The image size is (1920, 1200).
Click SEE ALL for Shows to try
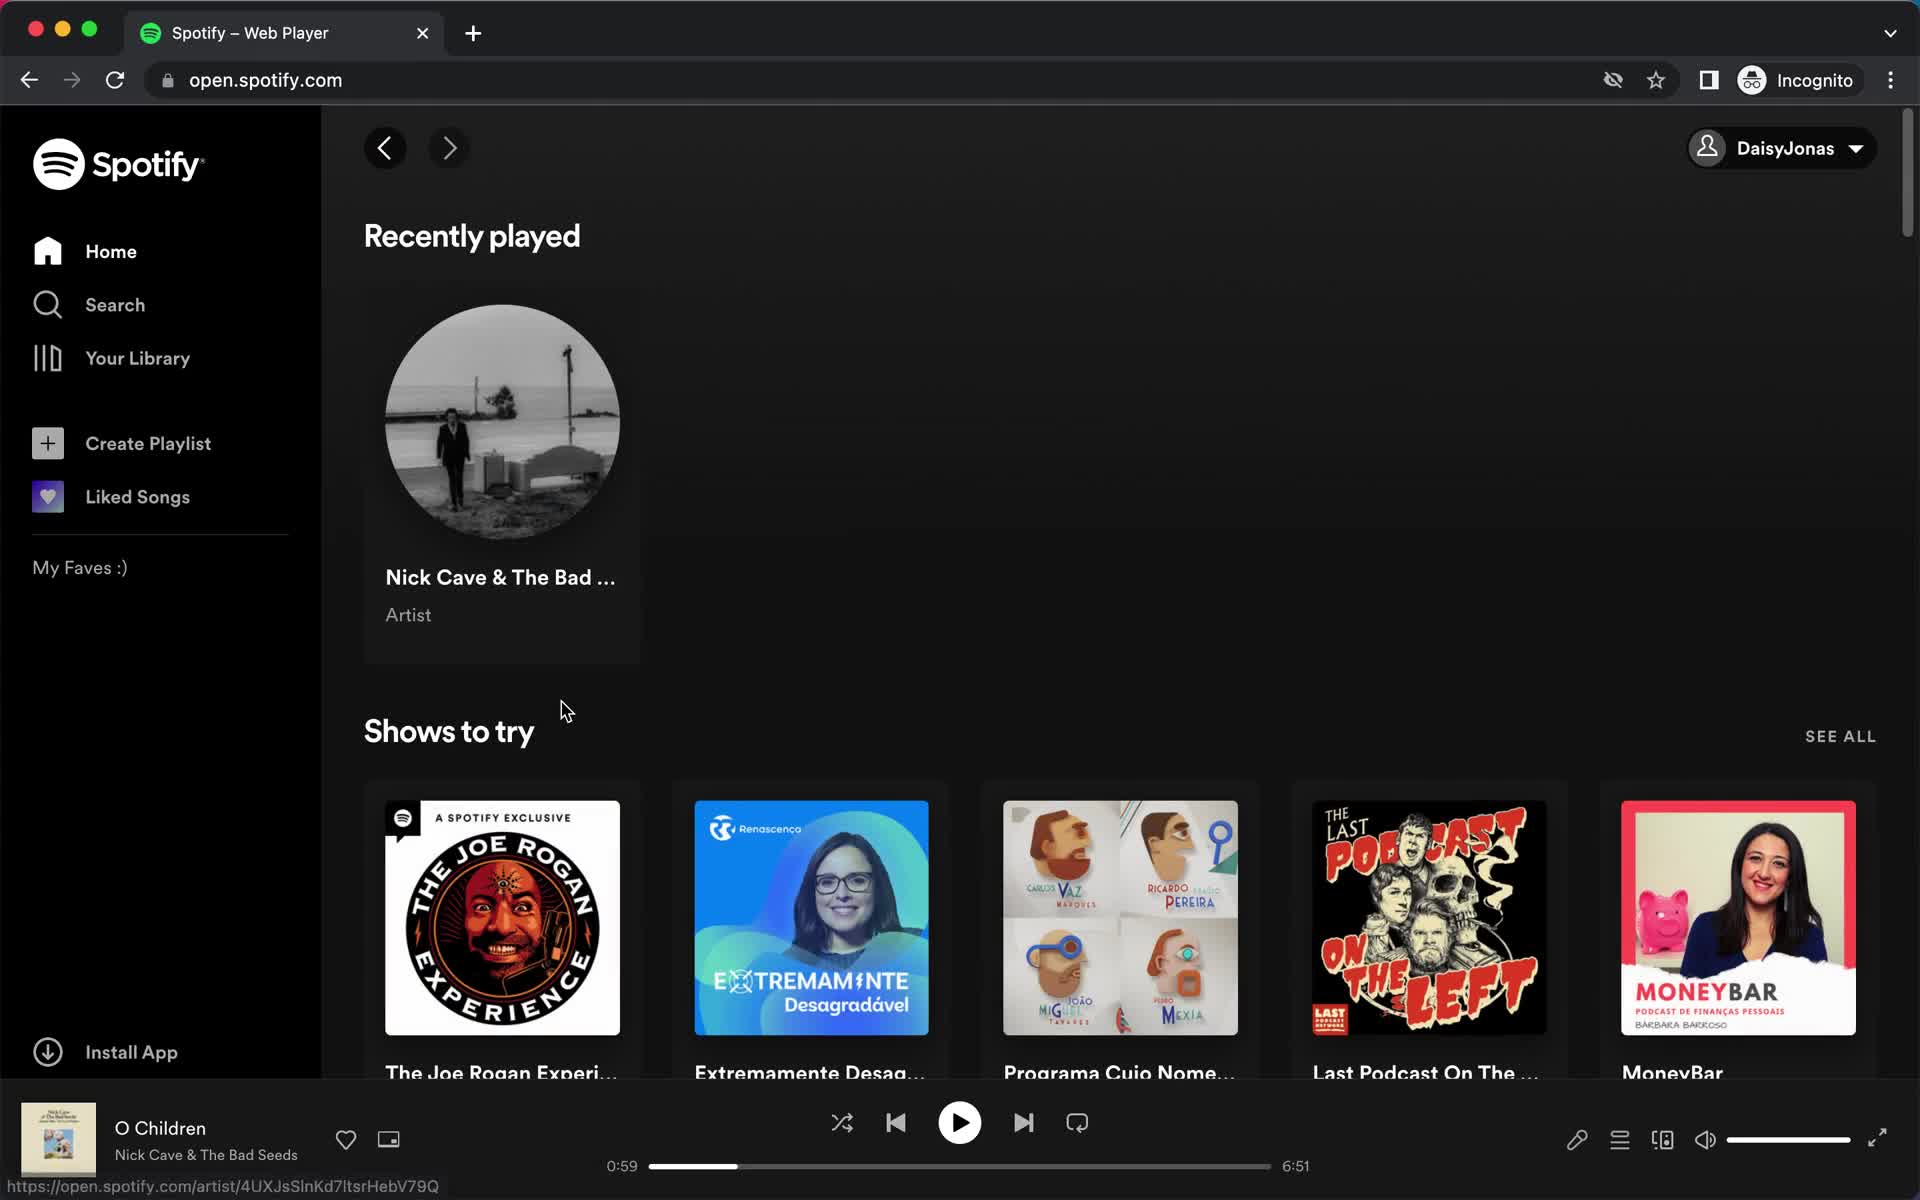[1840, 735]
